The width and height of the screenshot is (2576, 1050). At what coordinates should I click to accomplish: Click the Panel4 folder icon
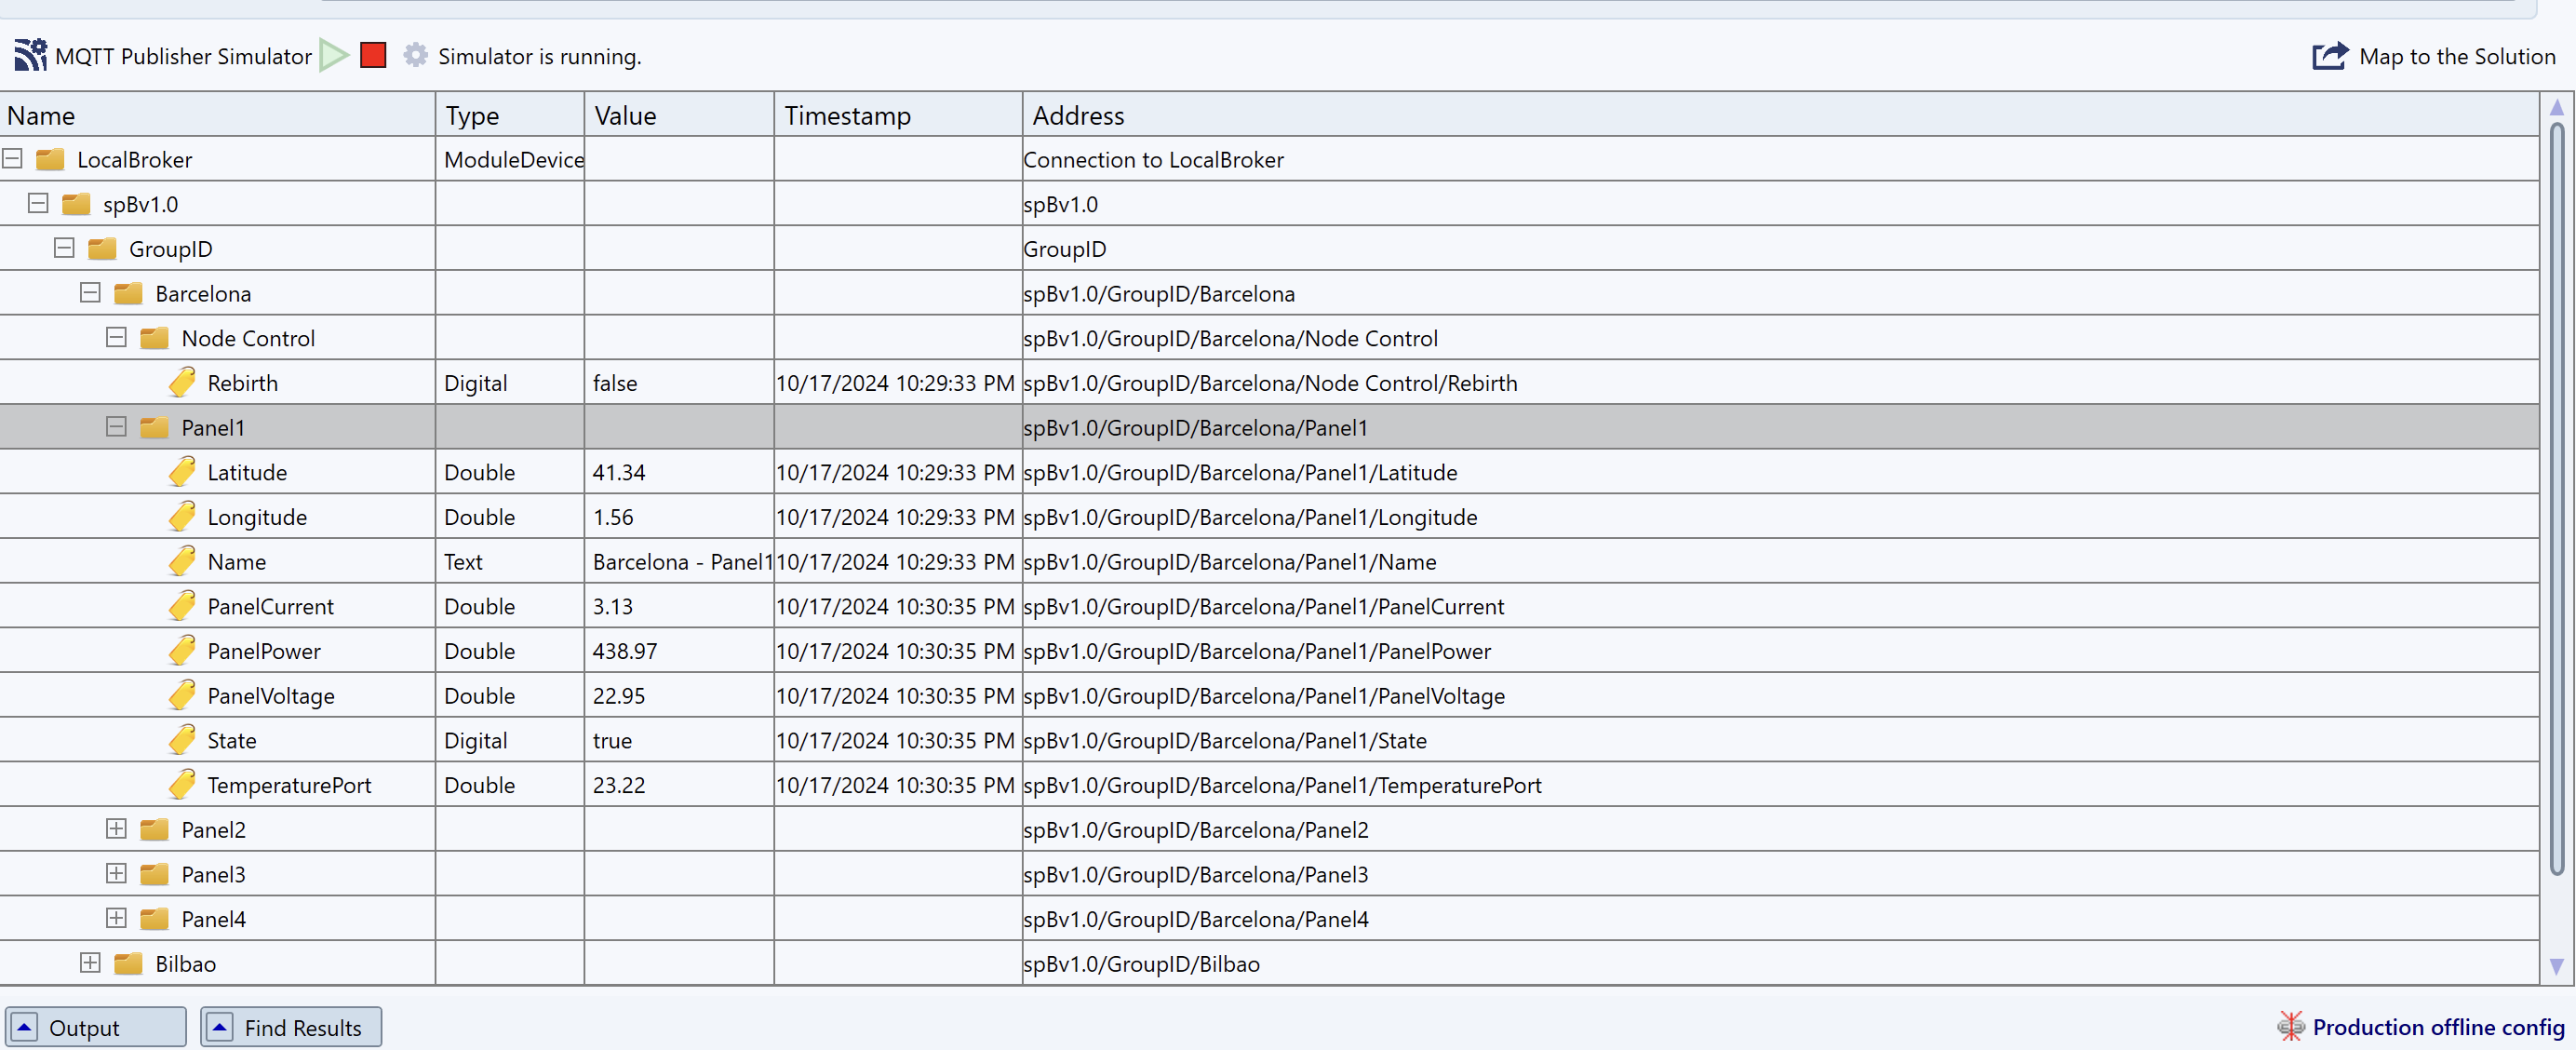point(154,919)
